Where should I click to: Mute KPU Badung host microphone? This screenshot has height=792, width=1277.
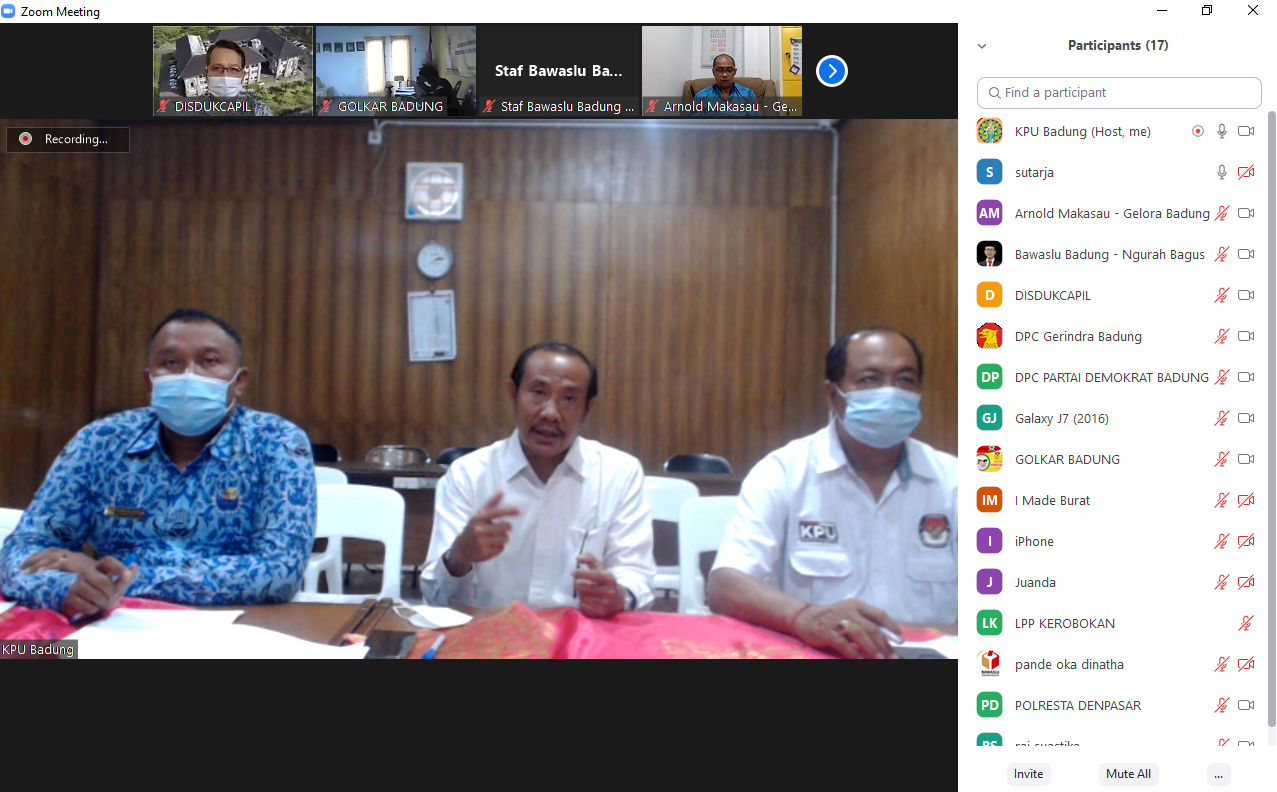click(1221, 131)
